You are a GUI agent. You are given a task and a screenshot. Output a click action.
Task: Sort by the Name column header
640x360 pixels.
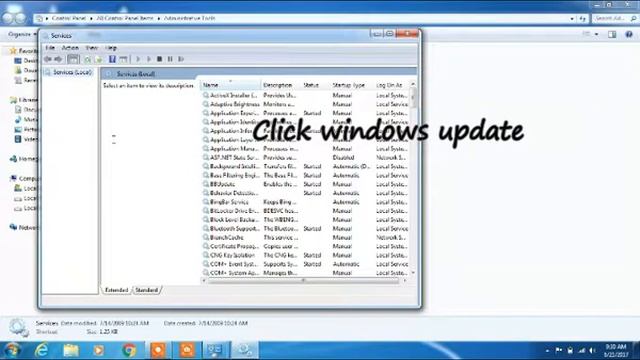(230, 85)
